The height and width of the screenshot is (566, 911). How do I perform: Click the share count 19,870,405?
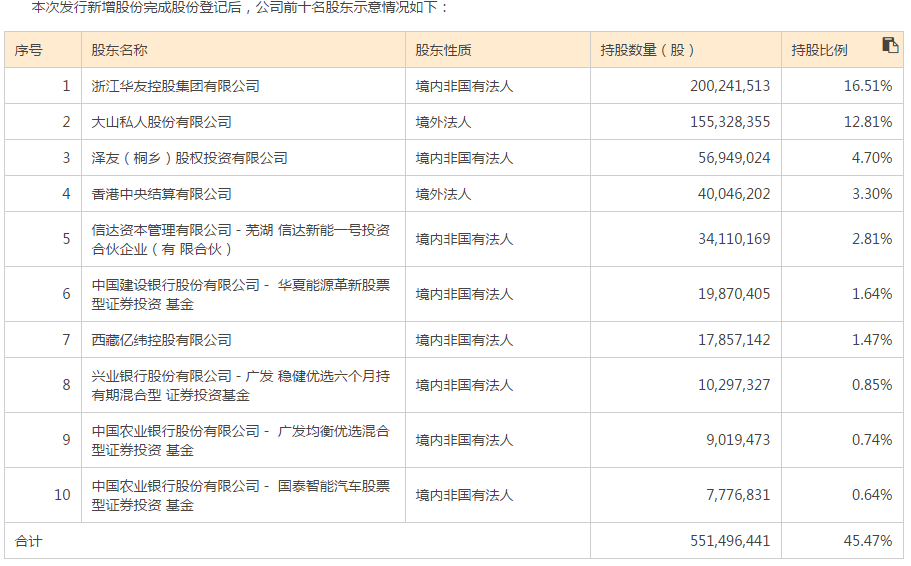(734, 294)
